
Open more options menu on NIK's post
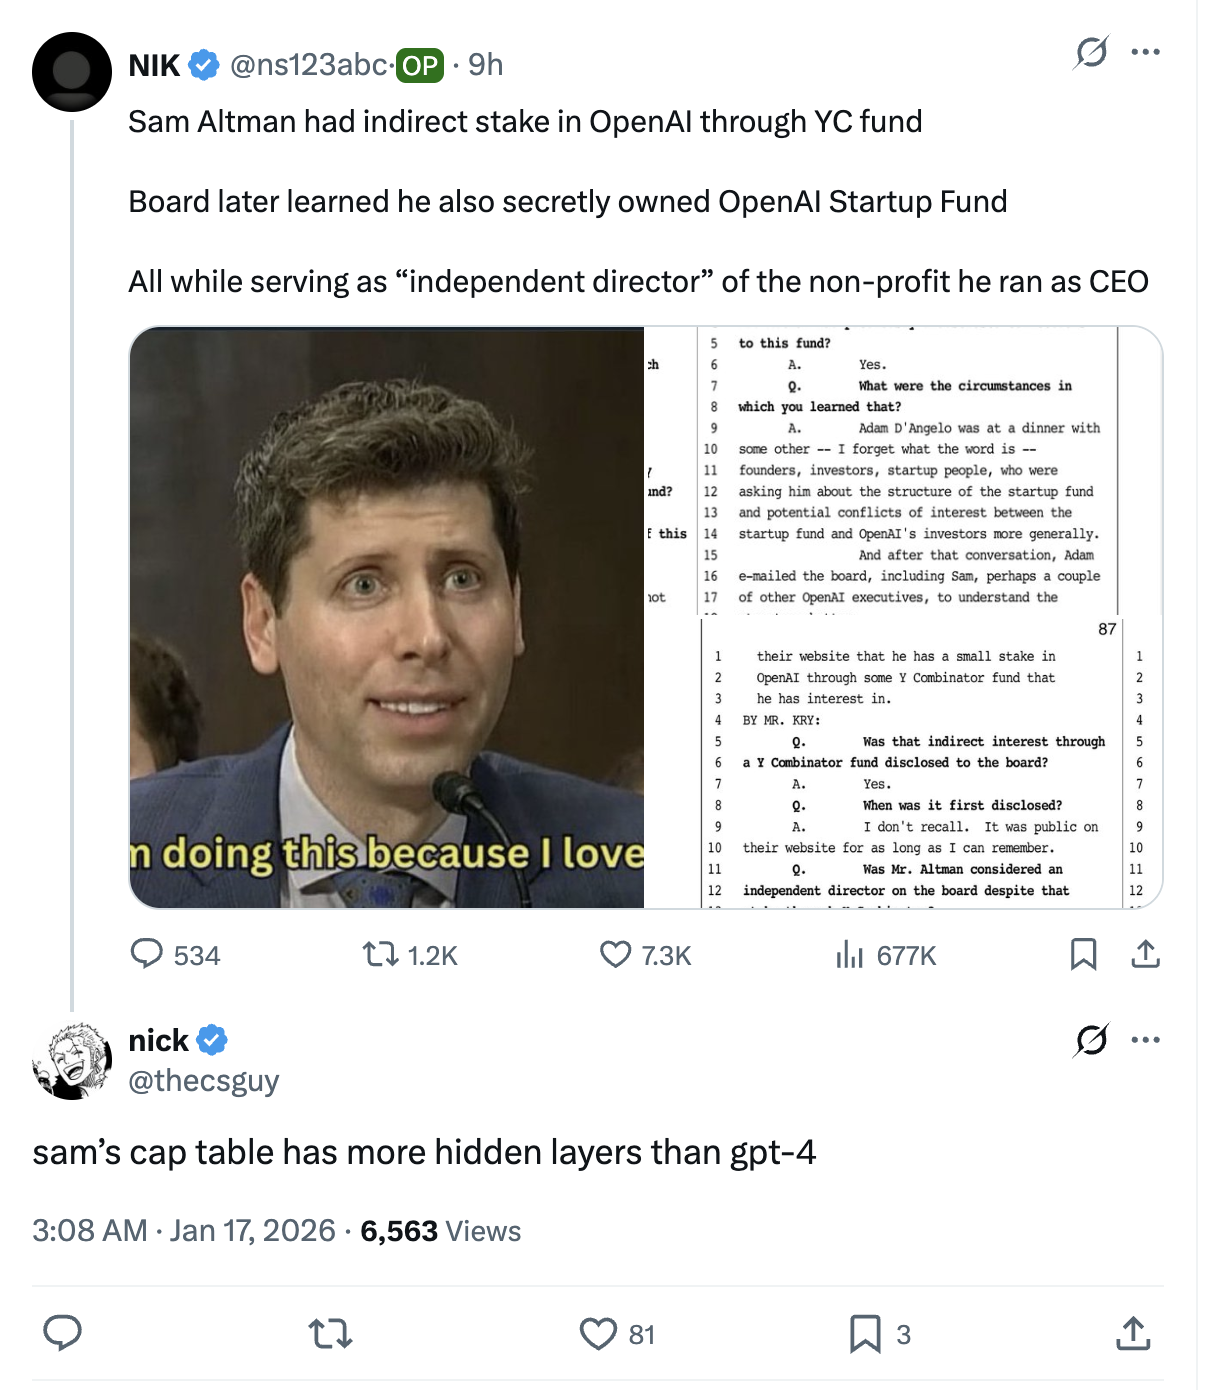click(x=1145, y=52)
